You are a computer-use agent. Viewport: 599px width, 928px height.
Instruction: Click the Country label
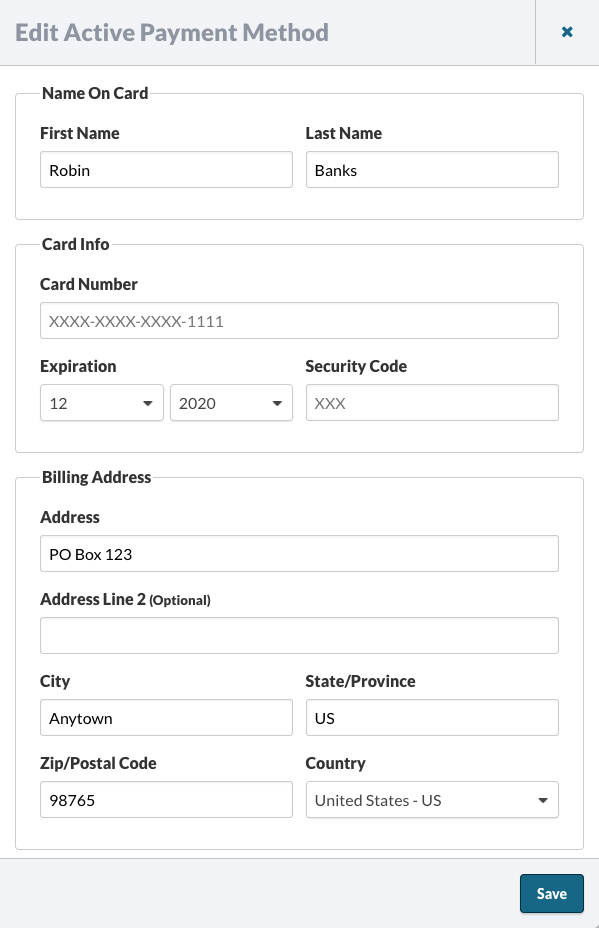click(336, 763)
